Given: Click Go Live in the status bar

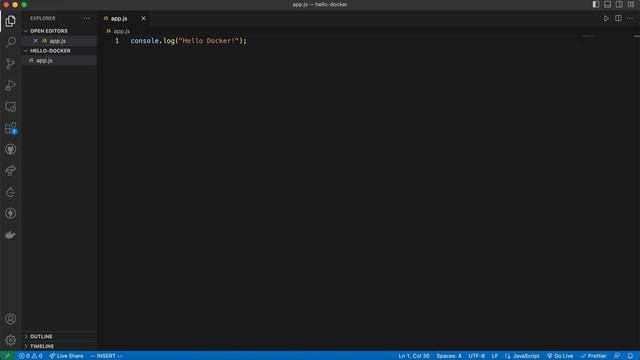Looking at the screenshot, I should 560,356.
